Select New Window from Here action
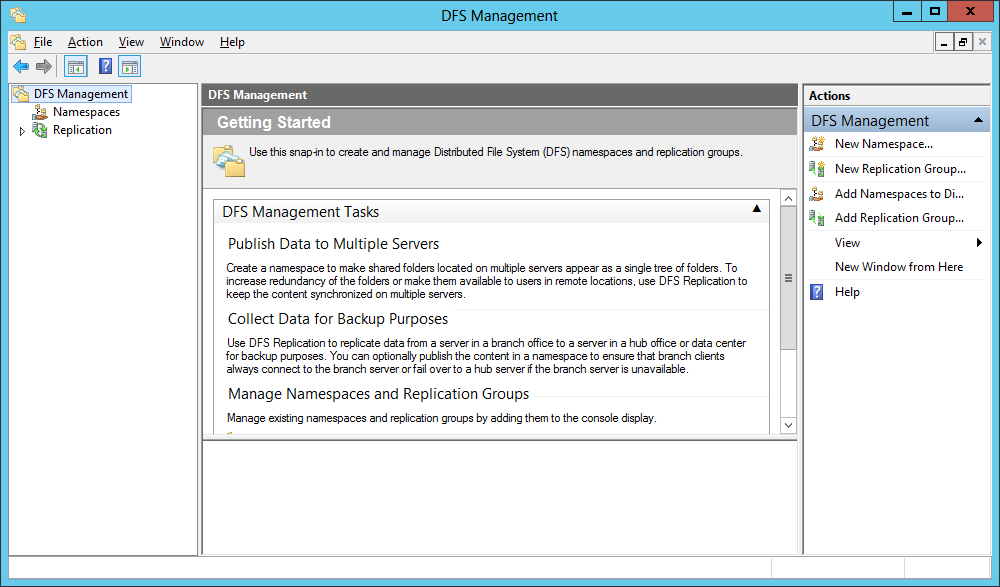The image size is (1000, 587). click(x=899, y=267)
